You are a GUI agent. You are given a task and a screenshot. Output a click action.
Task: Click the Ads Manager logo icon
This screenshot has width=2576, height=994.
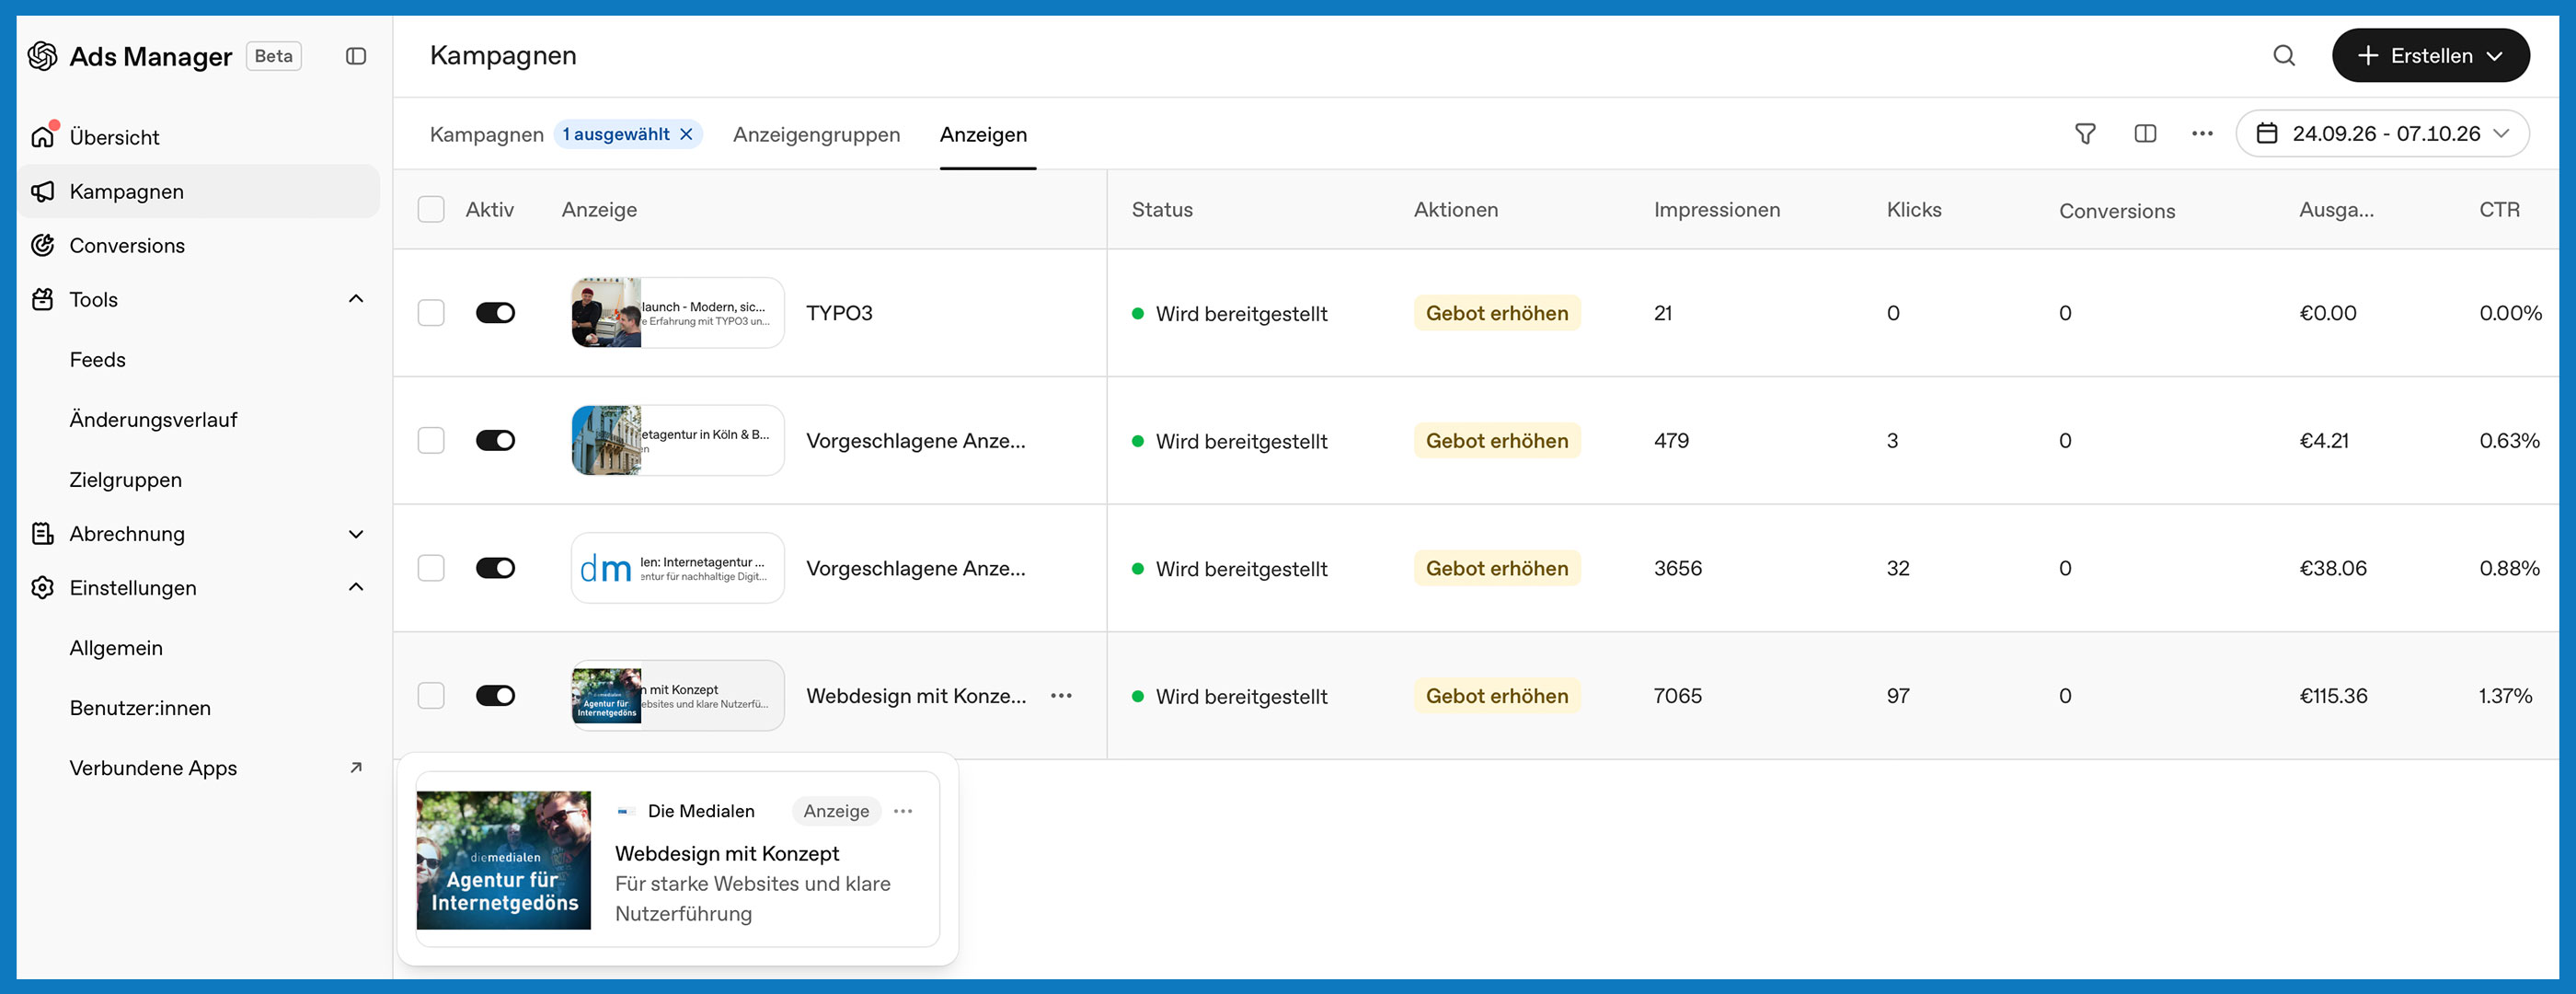pos(42,56)
